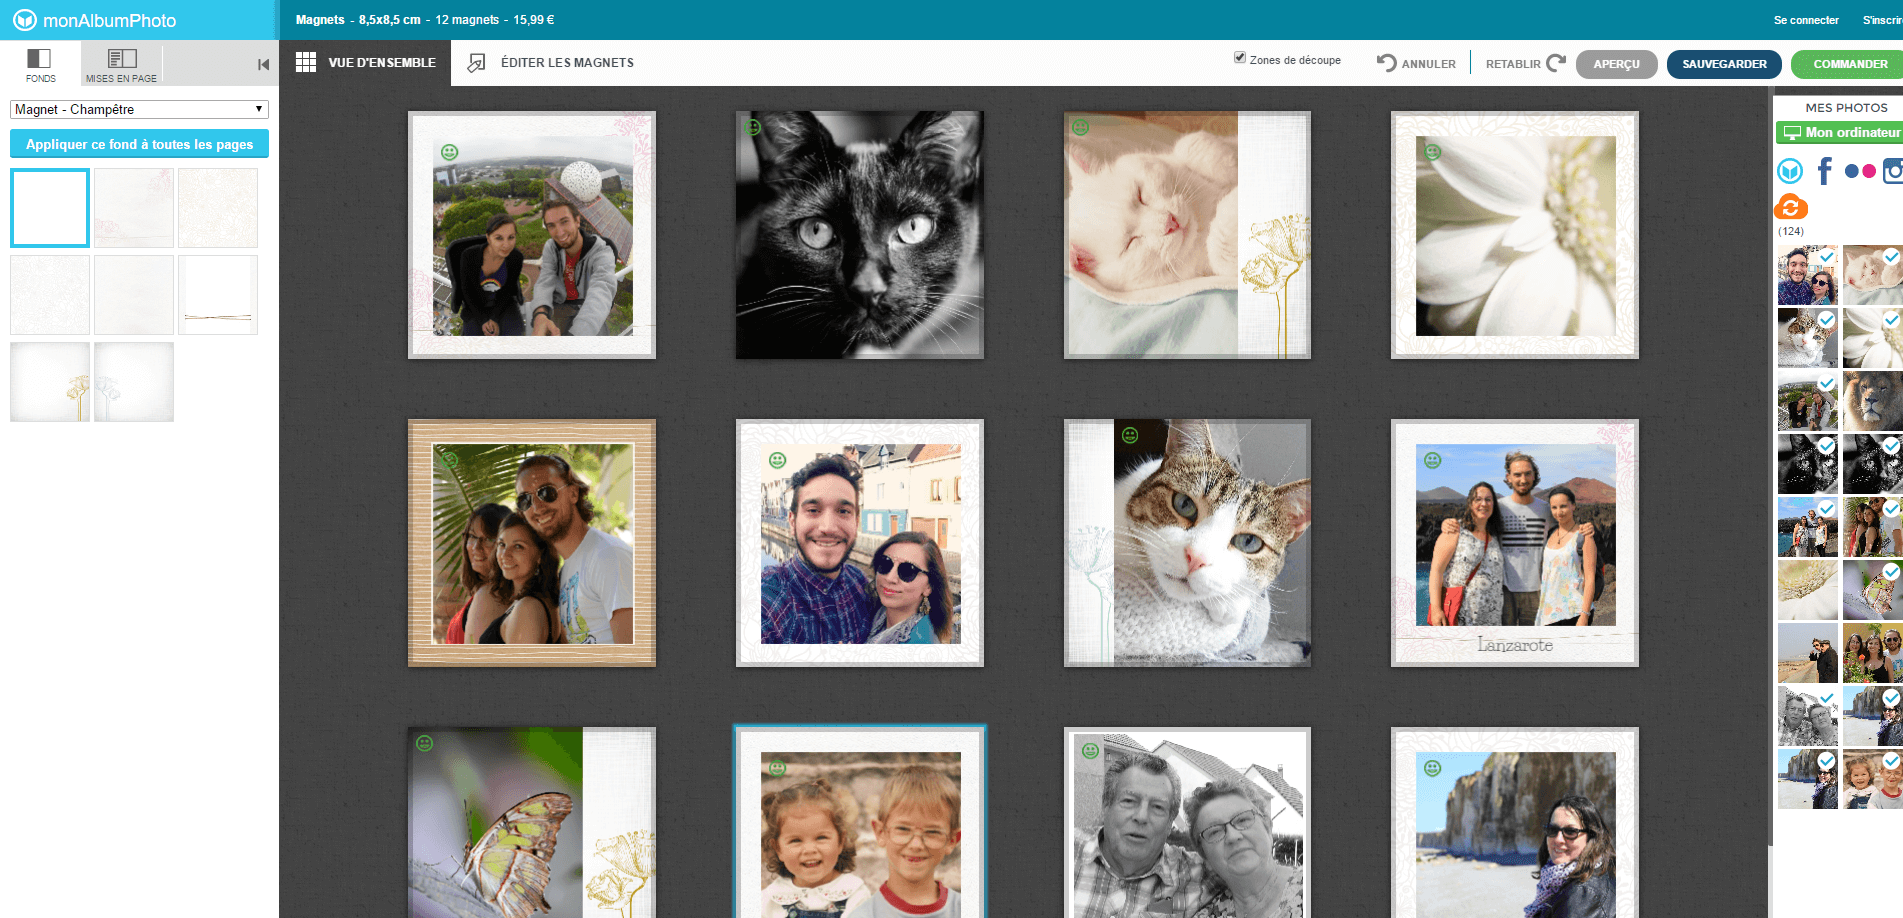The height and width of the screenshot is (918, 1903).
Task: Click Appliquer ce fond à toutes les pages
Action: [139, 144]
